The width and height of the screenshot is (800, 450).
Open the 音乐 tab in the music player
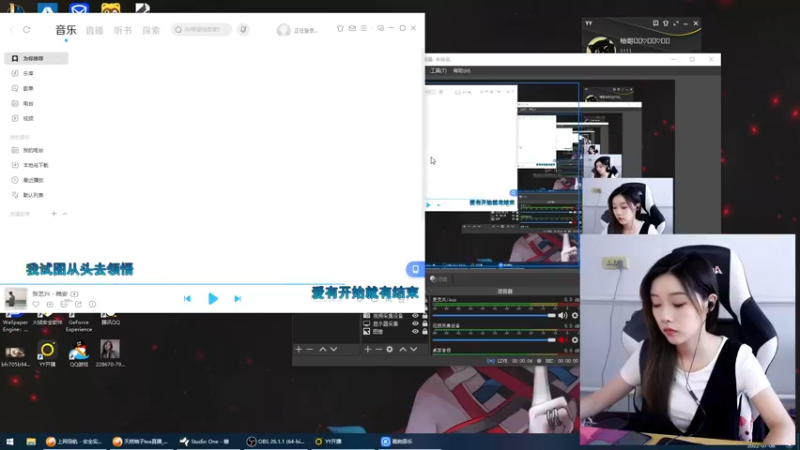[x=66, y=30]
